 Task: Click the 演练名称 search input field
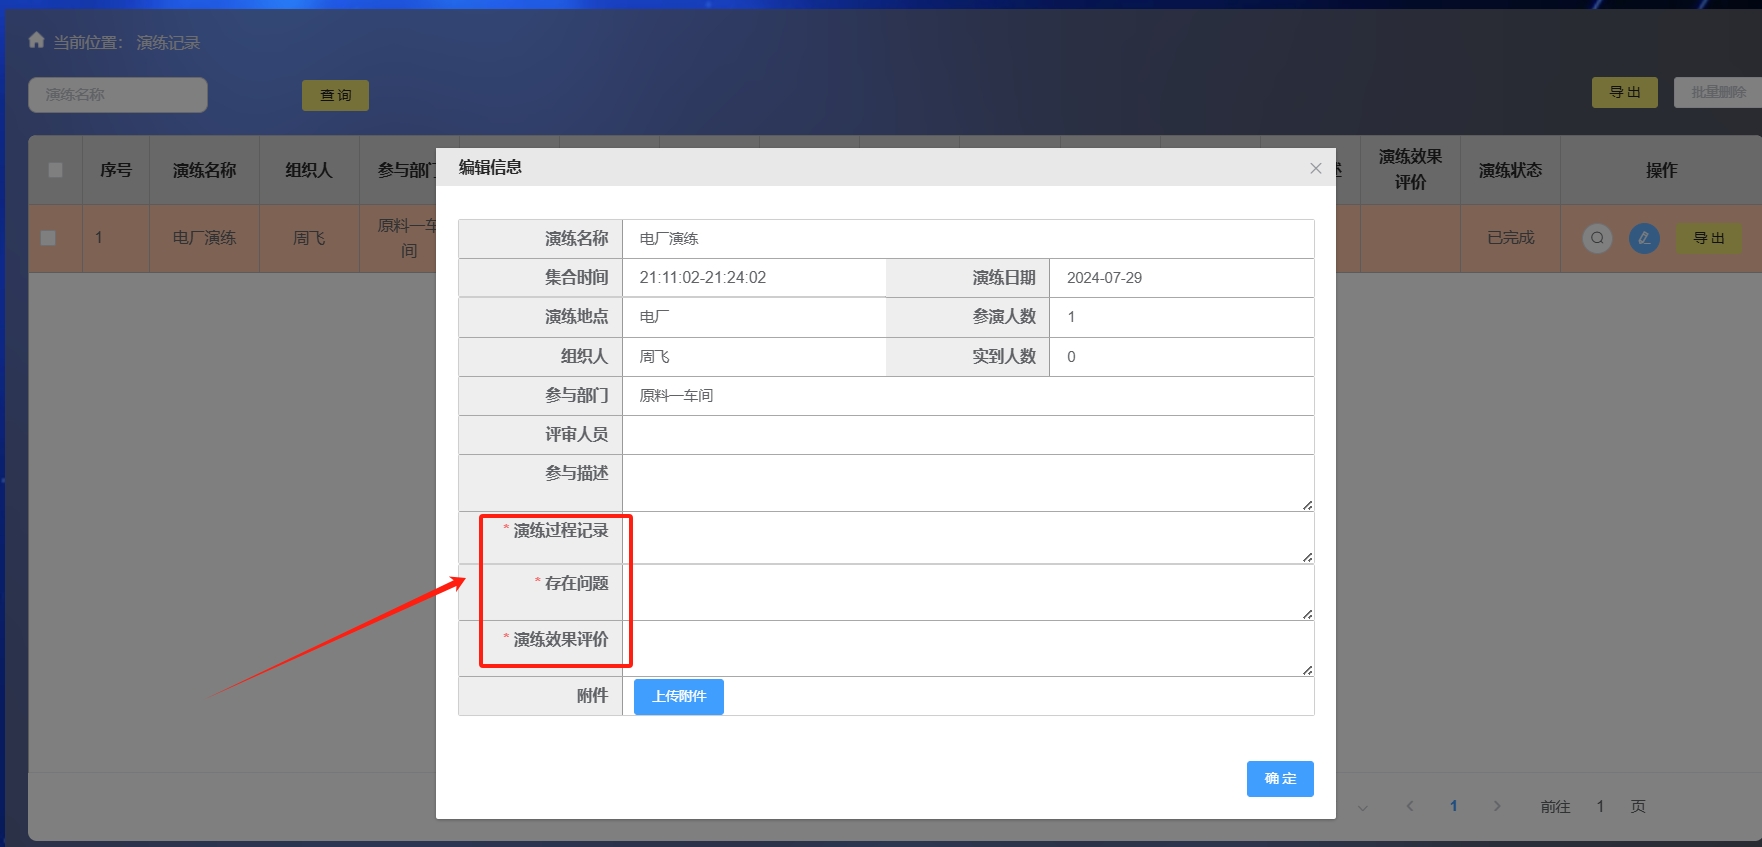[x=118, y=95]
